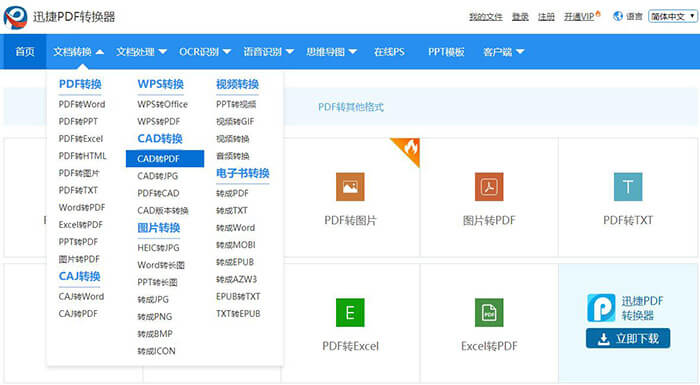Viewport: 700px width, 385px height.
Task: Click the 开通VIP link
Action: 579,17
